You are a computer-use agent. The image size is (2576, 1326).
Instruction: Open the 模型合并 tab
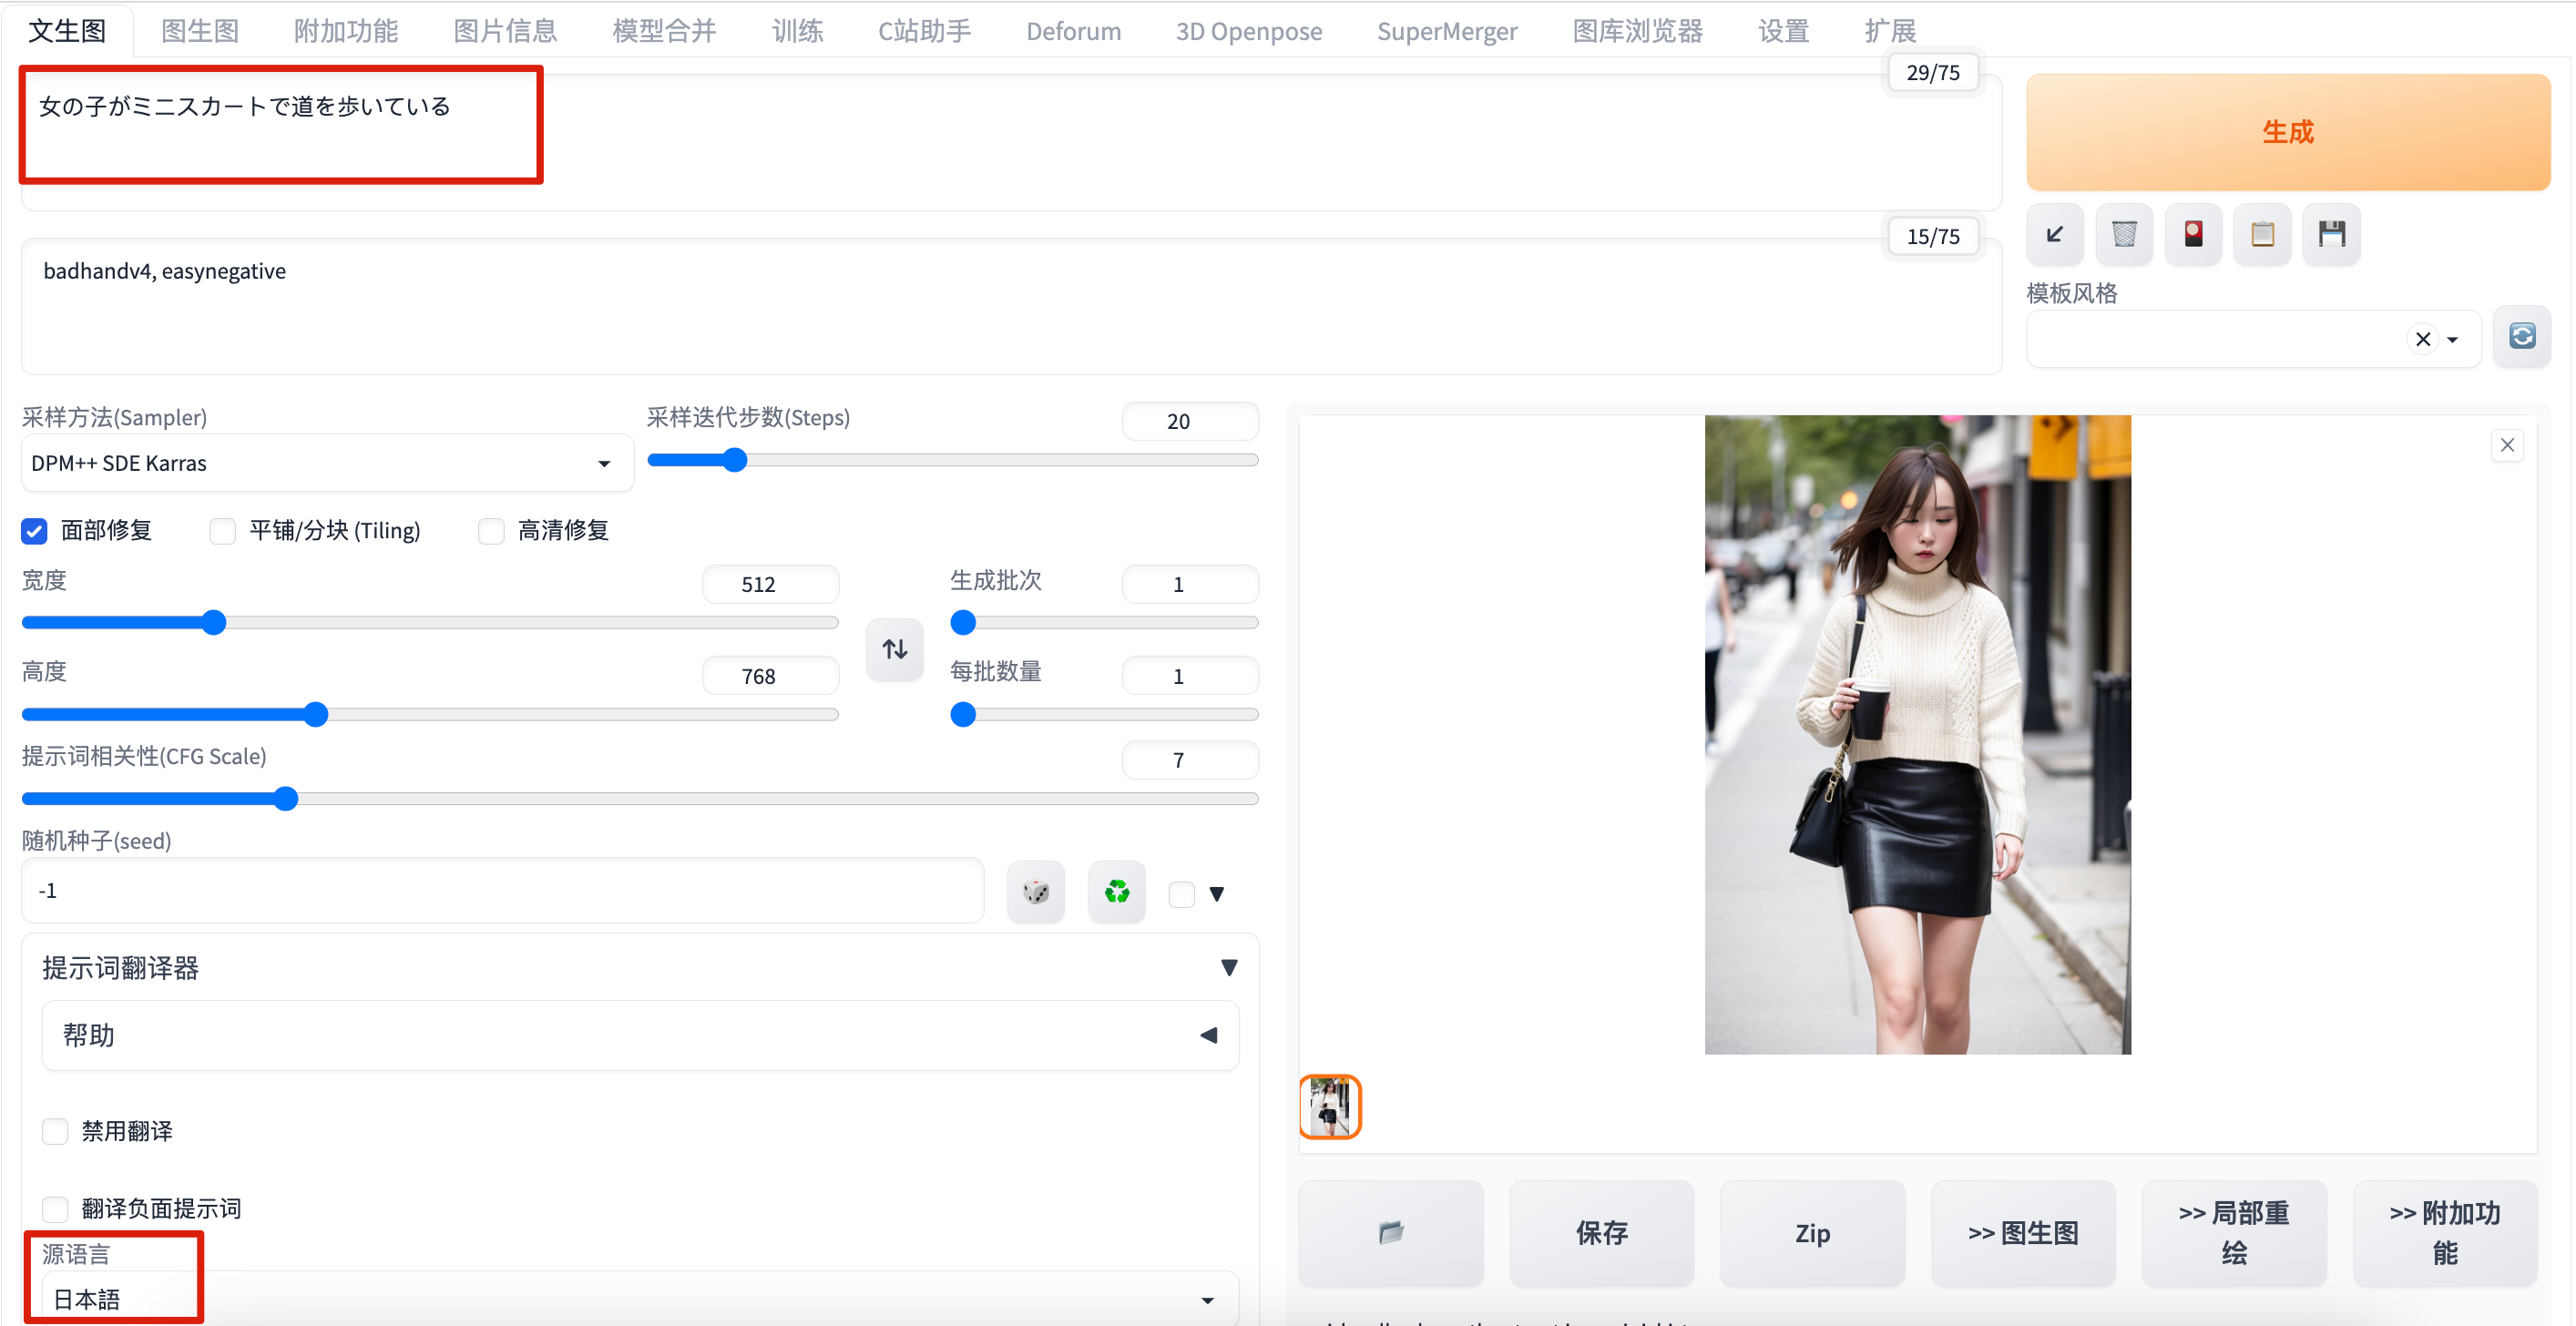click(x=664, y=31)
